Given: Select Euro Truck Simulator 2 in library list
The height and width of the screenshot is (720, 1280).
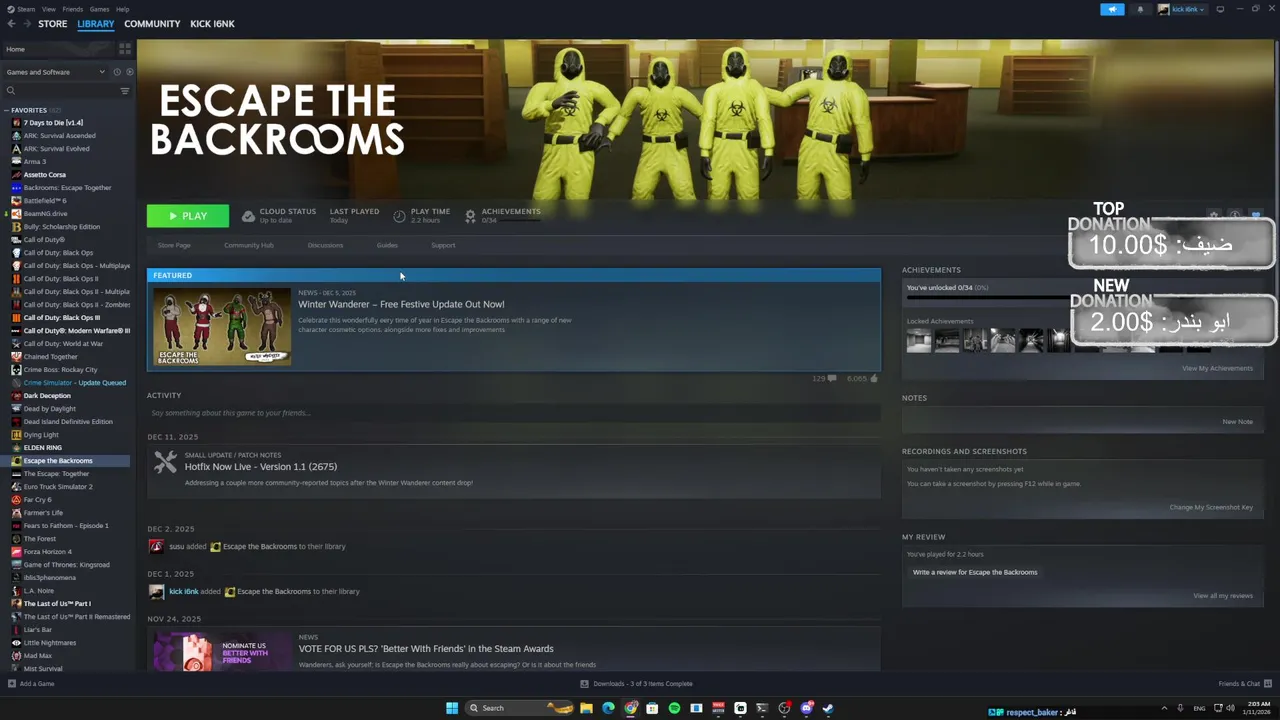Looking at the screenshot, I should pos(58,487).
